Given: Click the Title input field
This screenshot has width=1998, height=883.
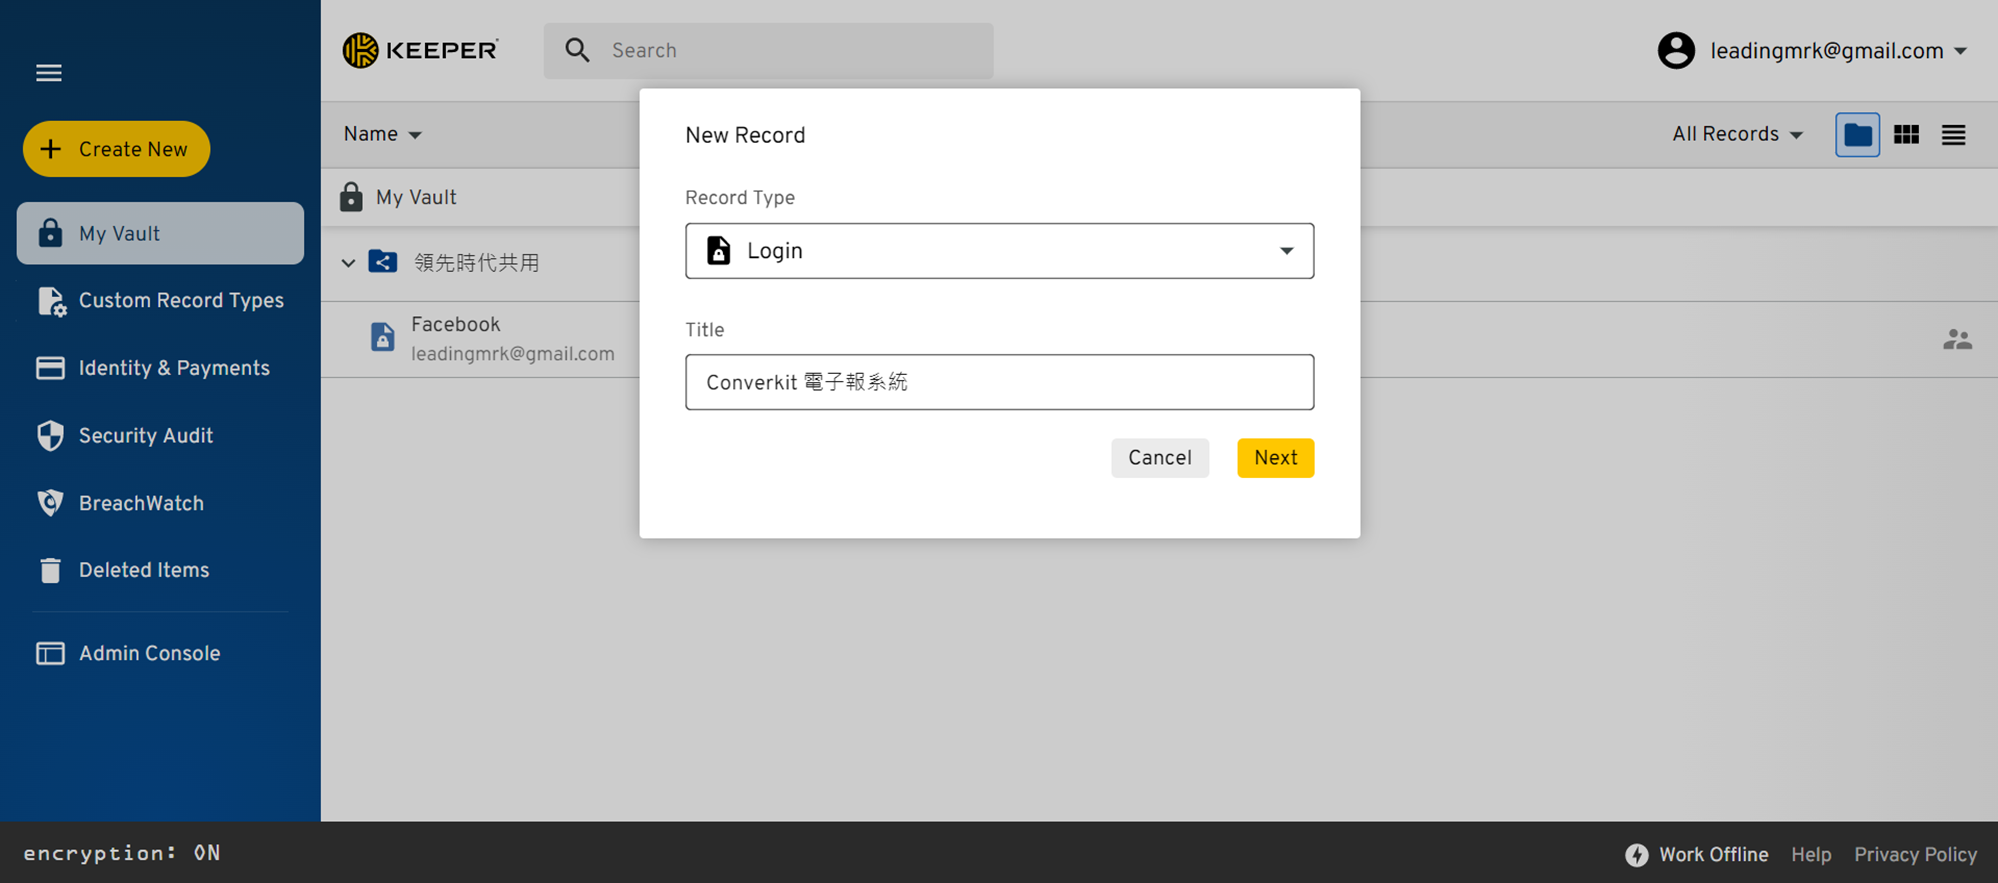Looking at the screenshot, I should tap(999, 382).
